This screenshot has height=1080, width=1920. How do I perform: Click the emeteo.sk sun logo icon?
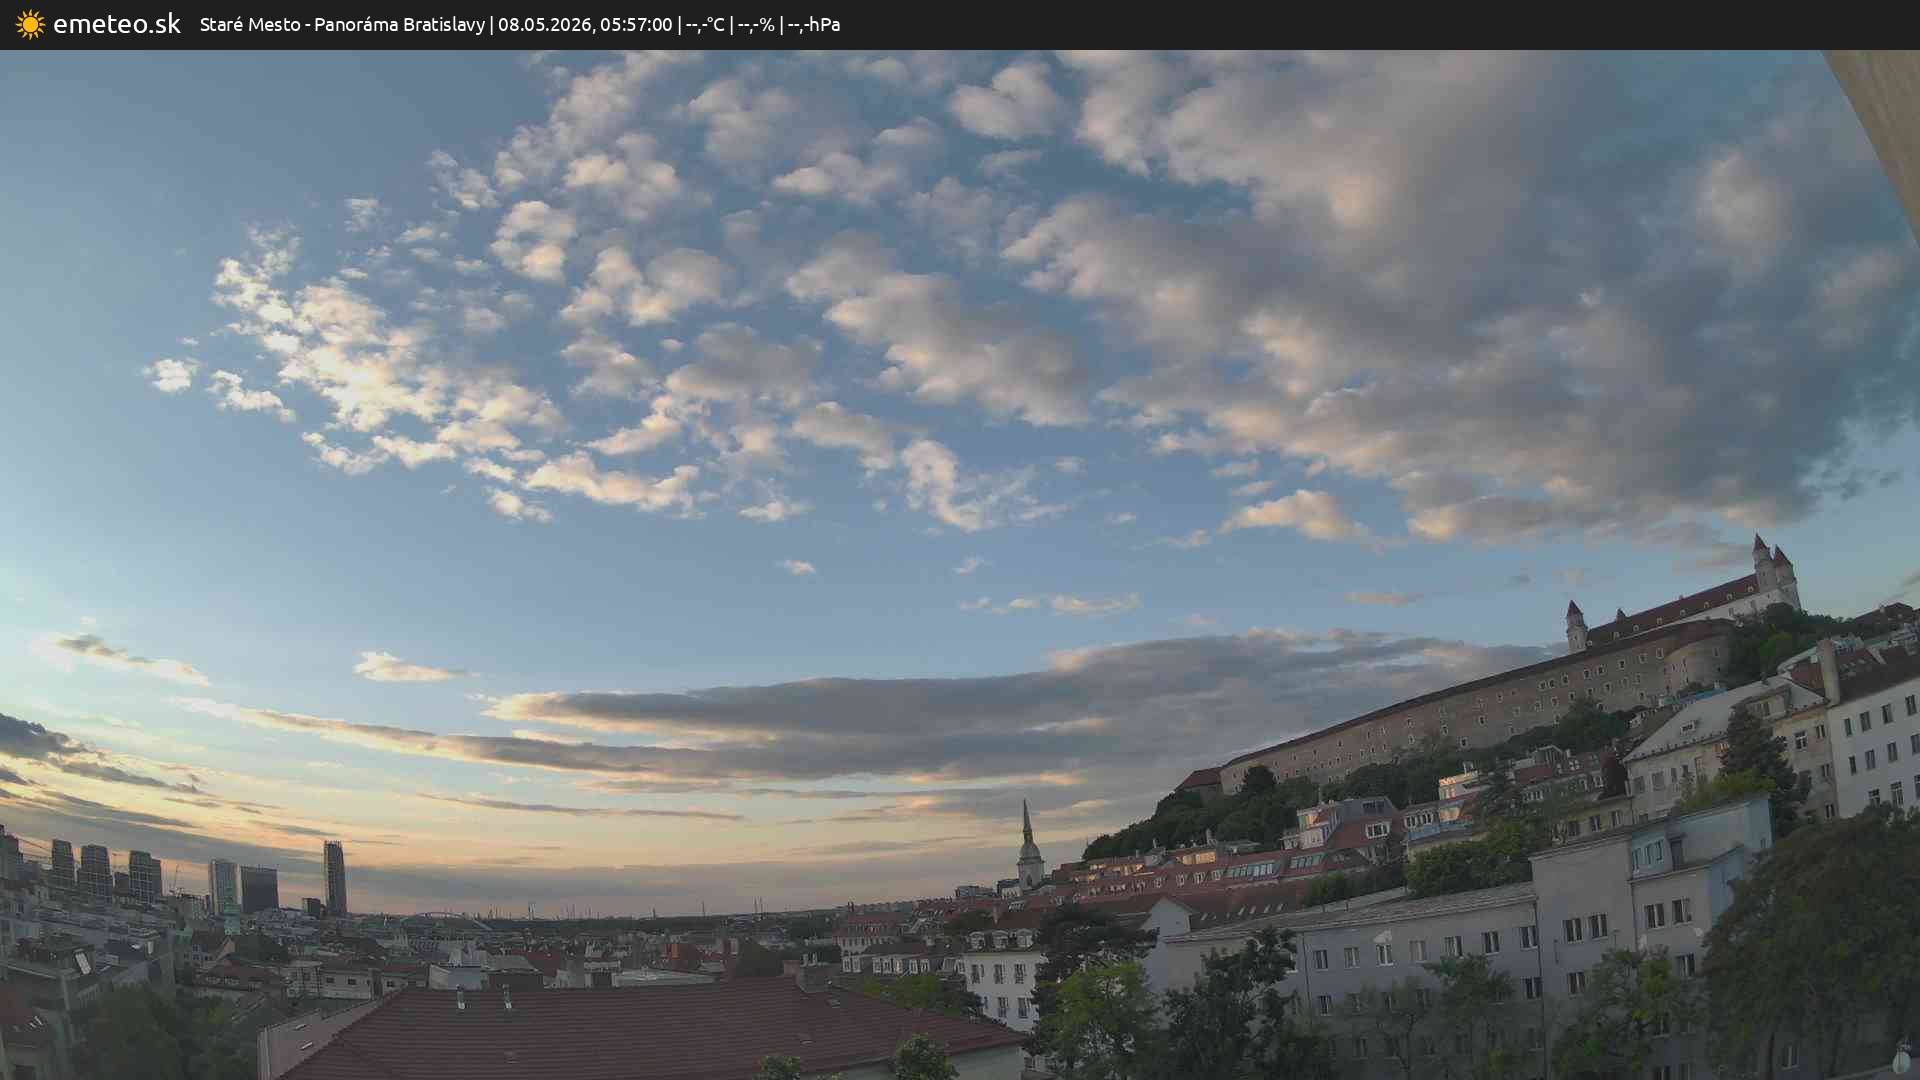pos(30,24)
